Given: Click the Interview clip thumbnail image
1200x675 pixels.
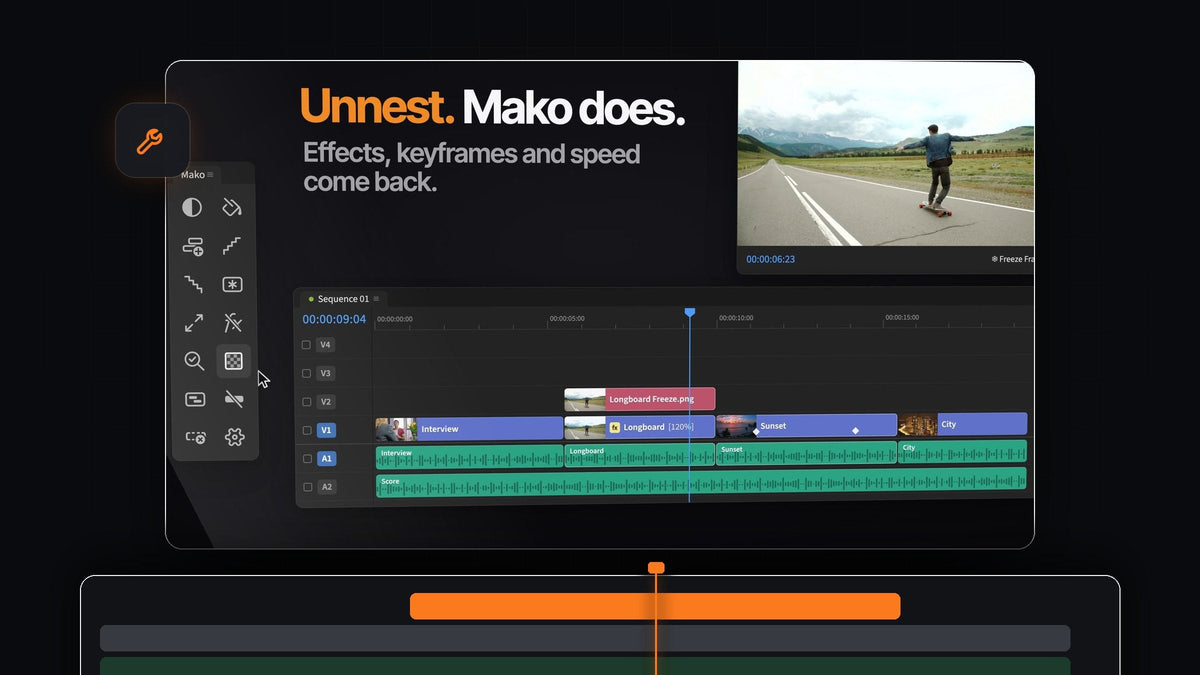Looking at the screenshot, I should tap(396, 430).
